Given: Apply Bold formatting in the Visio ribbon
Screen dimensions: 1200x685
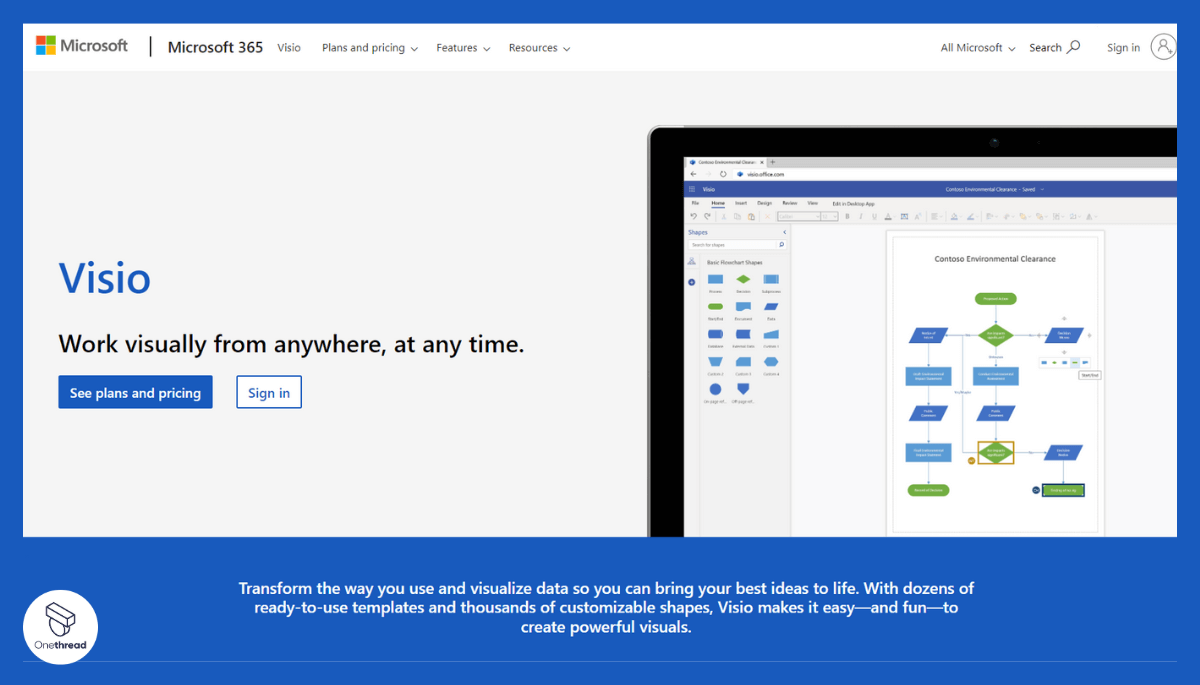Looking at the screenshot, I should click(846, 216).
